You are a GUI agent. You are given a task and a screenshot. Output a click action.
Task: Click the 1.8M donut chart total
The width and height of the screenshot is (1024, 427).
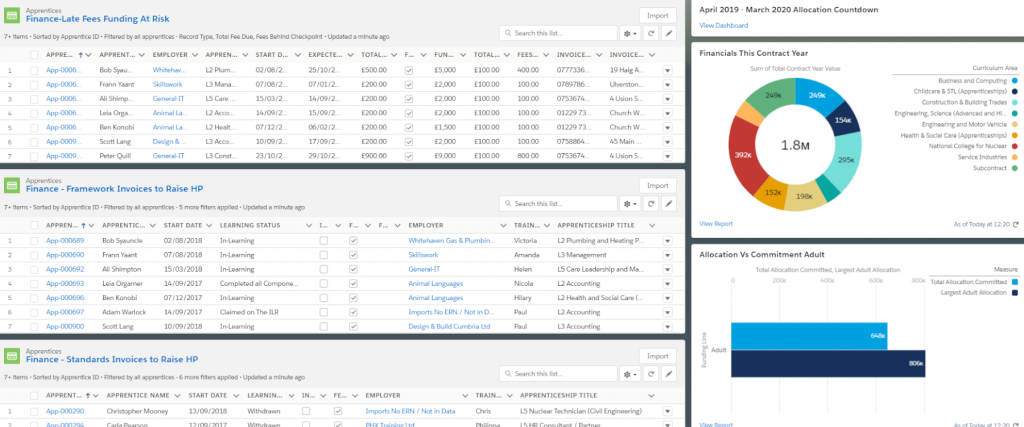[795, 145]
